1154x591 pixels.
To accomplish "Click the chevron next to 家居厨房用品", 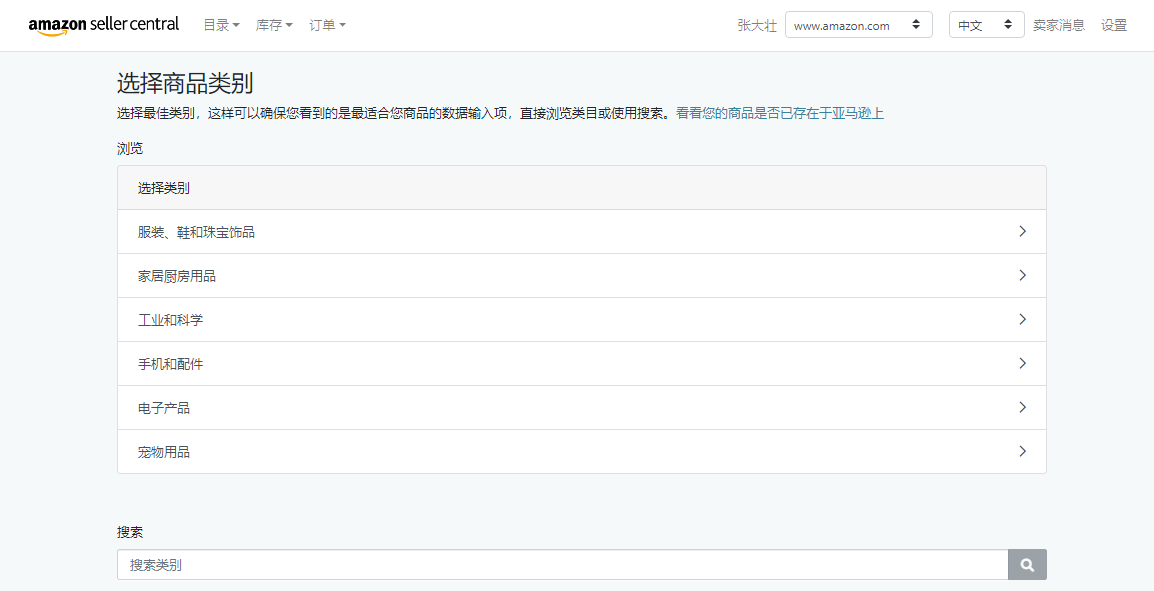I will 1022,275.
